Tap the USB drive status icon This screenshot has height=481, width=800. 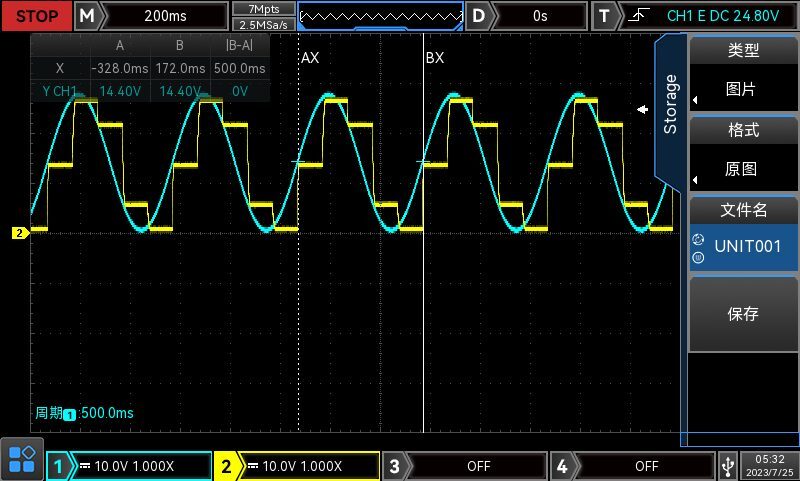click(x=728, y=466)
